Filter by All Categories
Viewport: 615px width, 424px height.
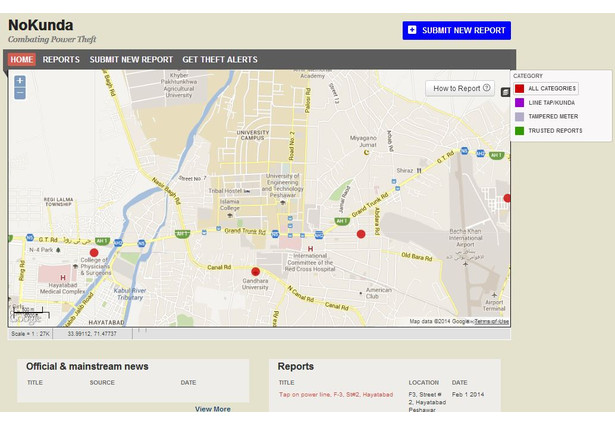click(x=546, y=89)
